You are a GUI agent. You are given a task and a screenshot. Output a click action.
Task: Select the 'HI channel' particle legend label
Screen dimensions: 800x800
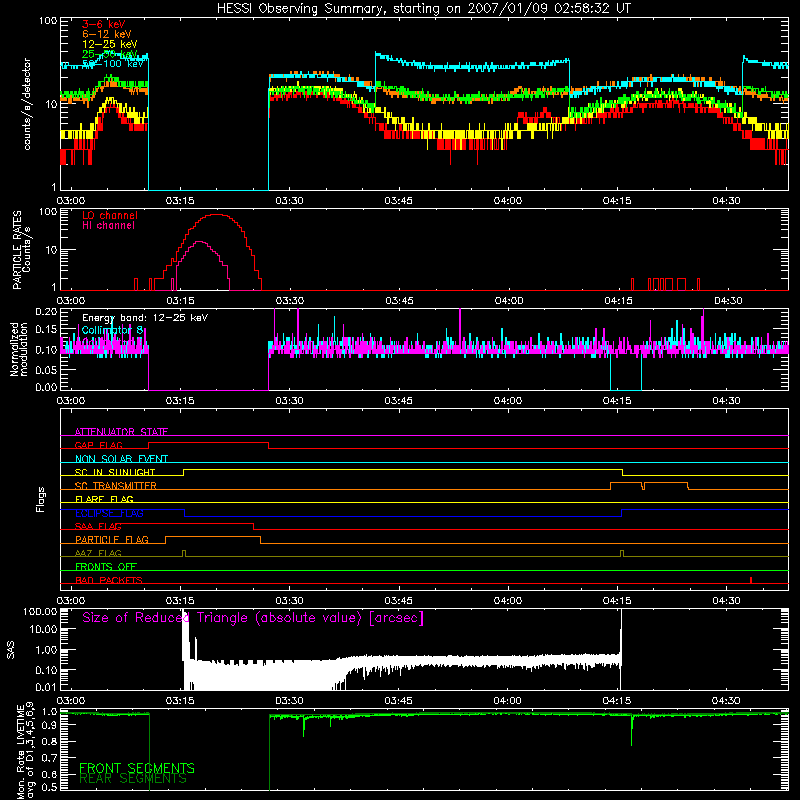[109, 226]
